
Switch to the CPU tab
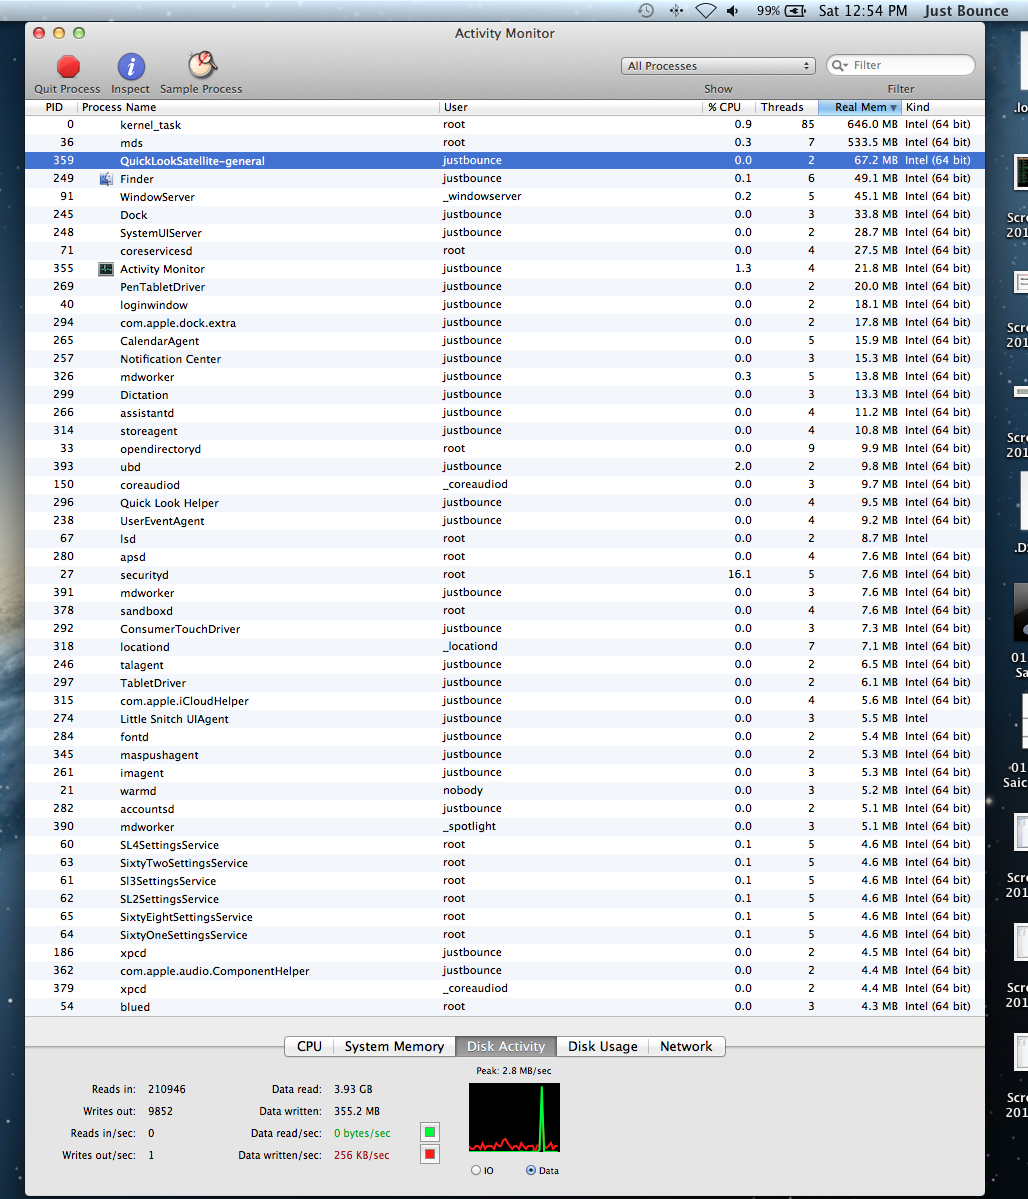309,1046
